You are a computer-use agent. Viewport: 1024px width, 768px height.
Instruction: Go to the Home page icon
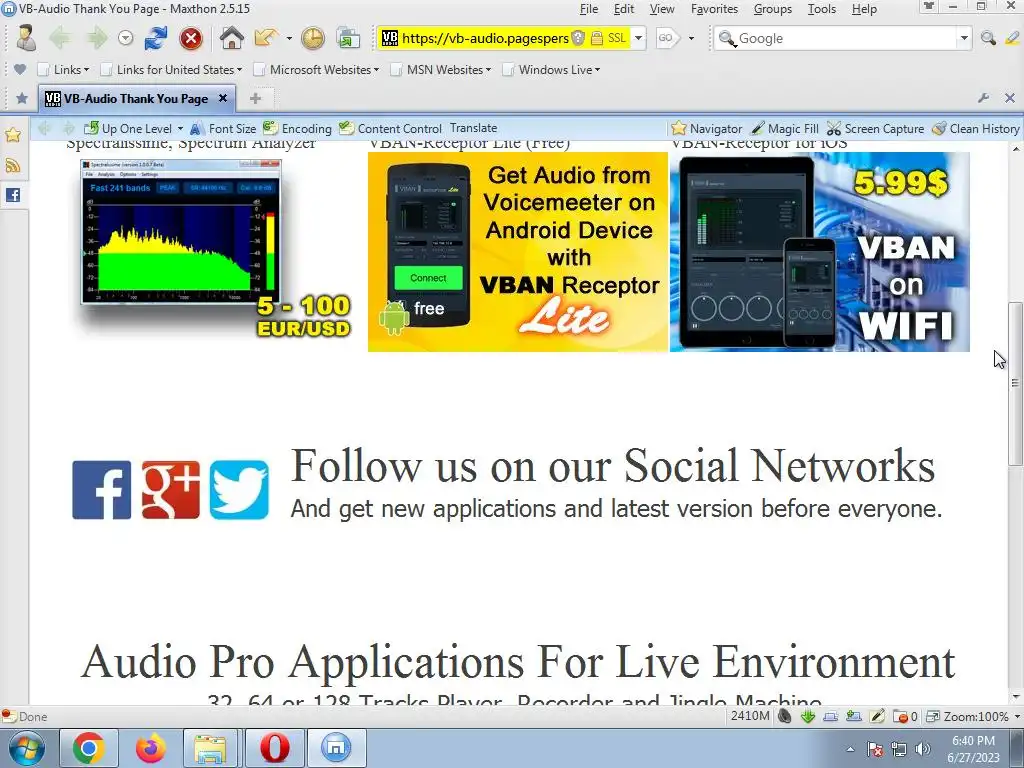pos(231,38)
